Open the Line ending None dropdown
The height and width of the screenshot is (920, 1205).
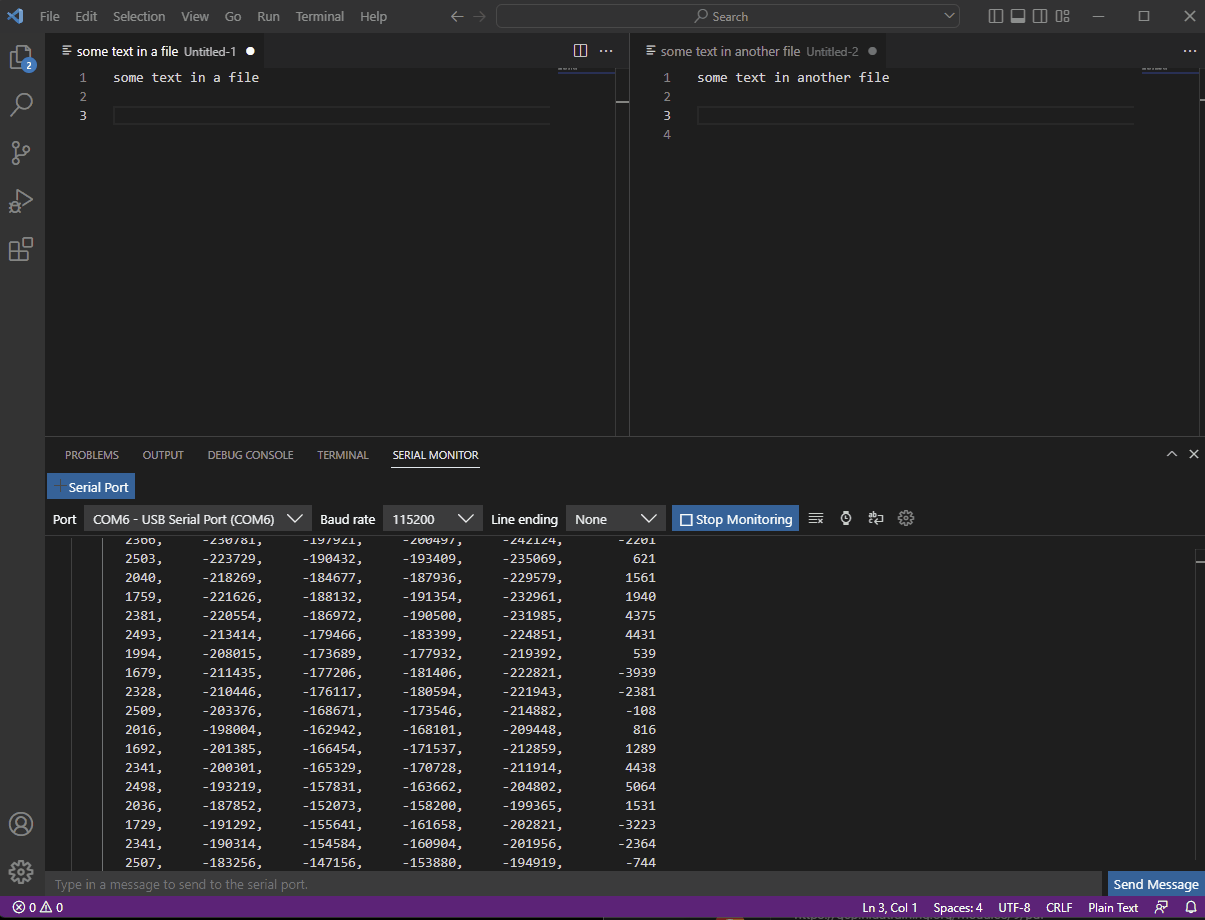[615, 519]
